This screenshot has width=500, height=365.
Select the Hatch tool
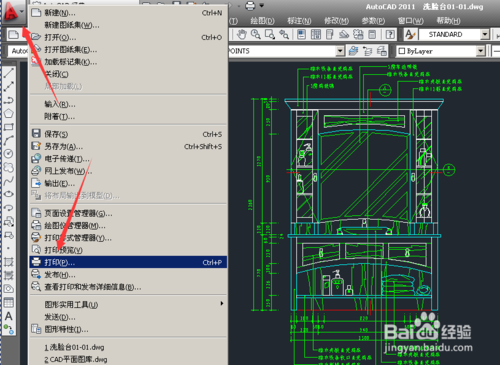[9, 262]
